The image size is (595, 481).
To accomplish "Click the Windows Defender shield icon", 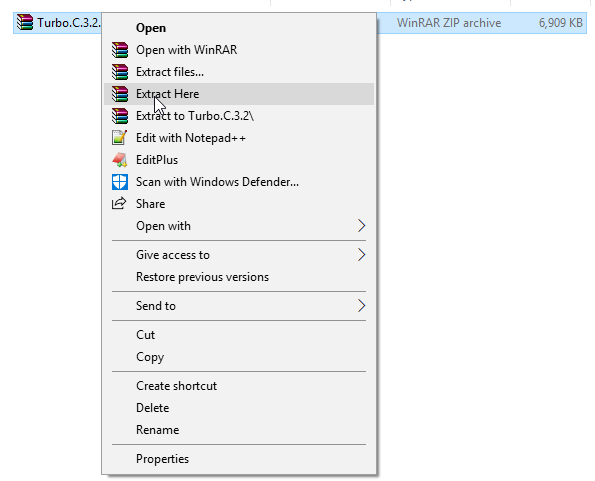I will click(x=120, y=182).
